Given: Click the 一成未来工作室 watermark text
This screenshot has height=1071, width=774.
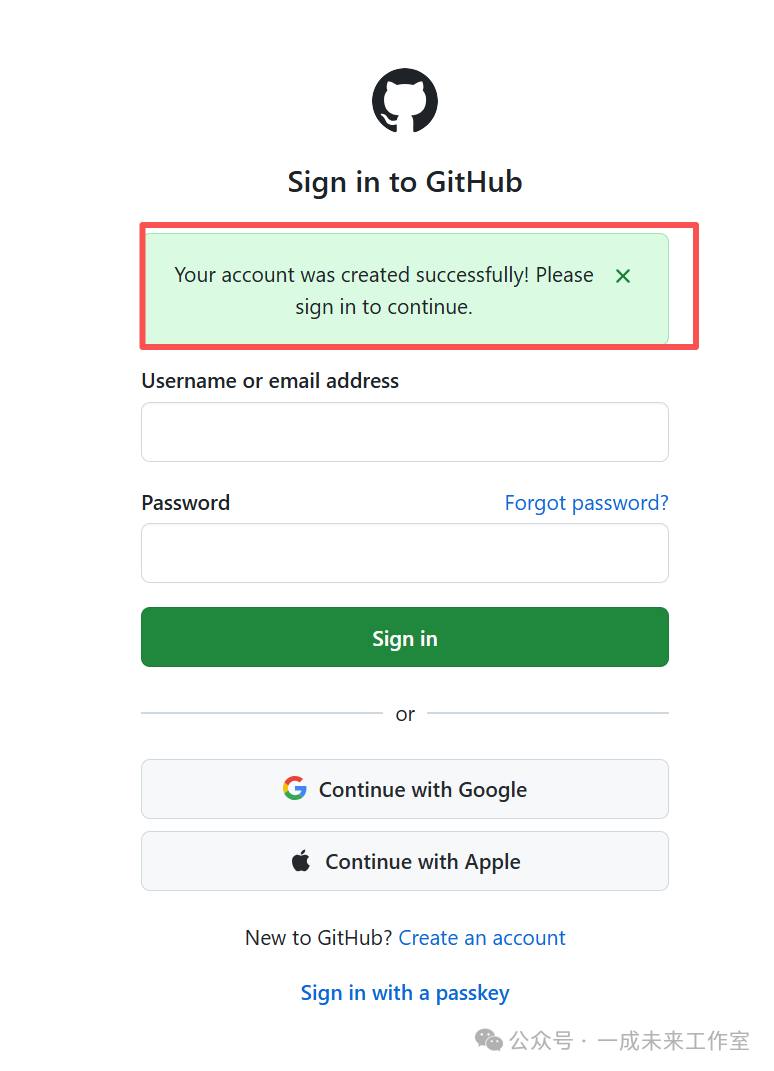Looking at the screenshot, I should click(x=673, y=1041).
